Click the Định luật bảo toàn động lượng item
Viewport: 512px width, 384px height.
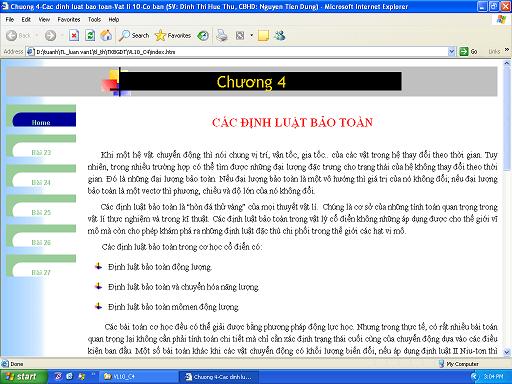160,267
